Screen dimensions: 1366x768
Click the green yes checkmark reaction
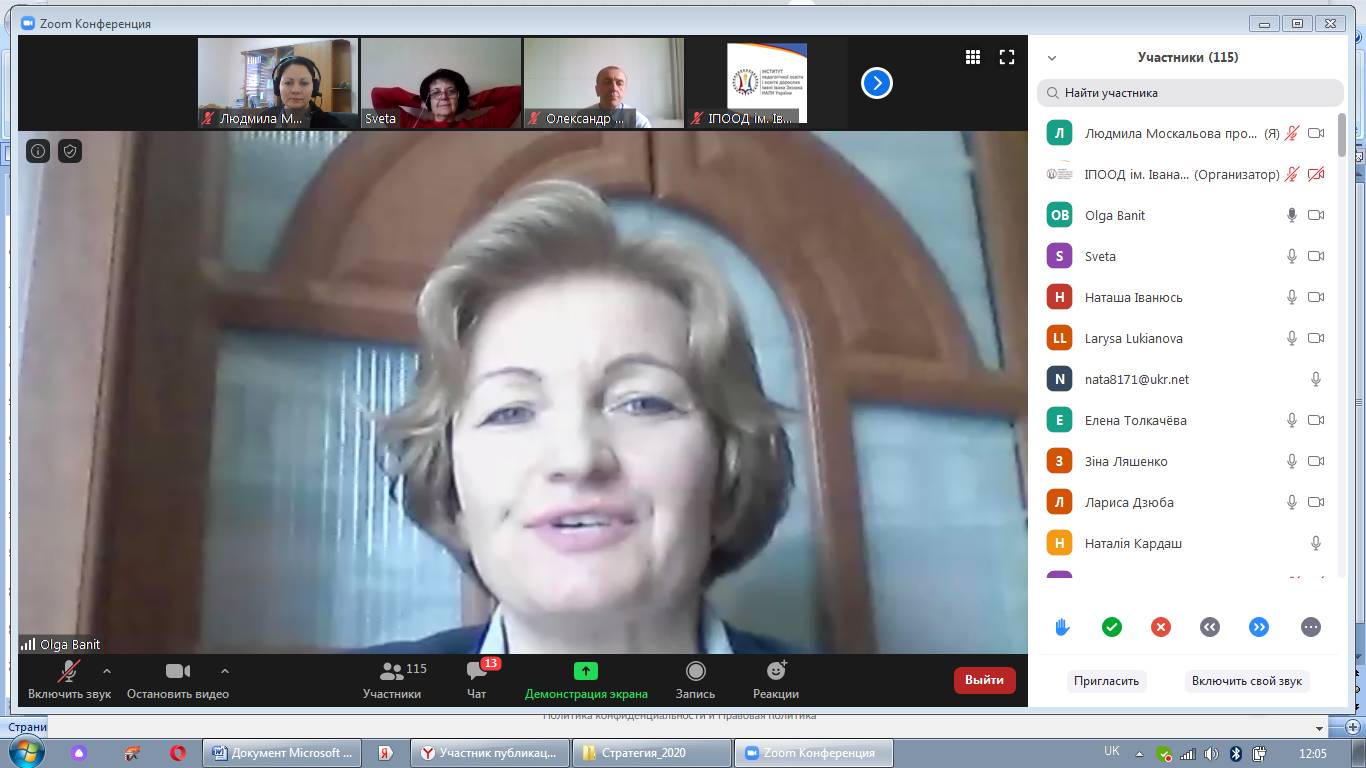[1111, 627]
